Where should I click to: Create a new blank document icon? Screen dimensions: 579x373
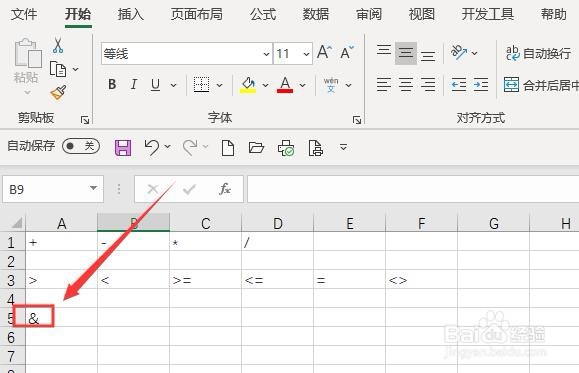(227, 148)
